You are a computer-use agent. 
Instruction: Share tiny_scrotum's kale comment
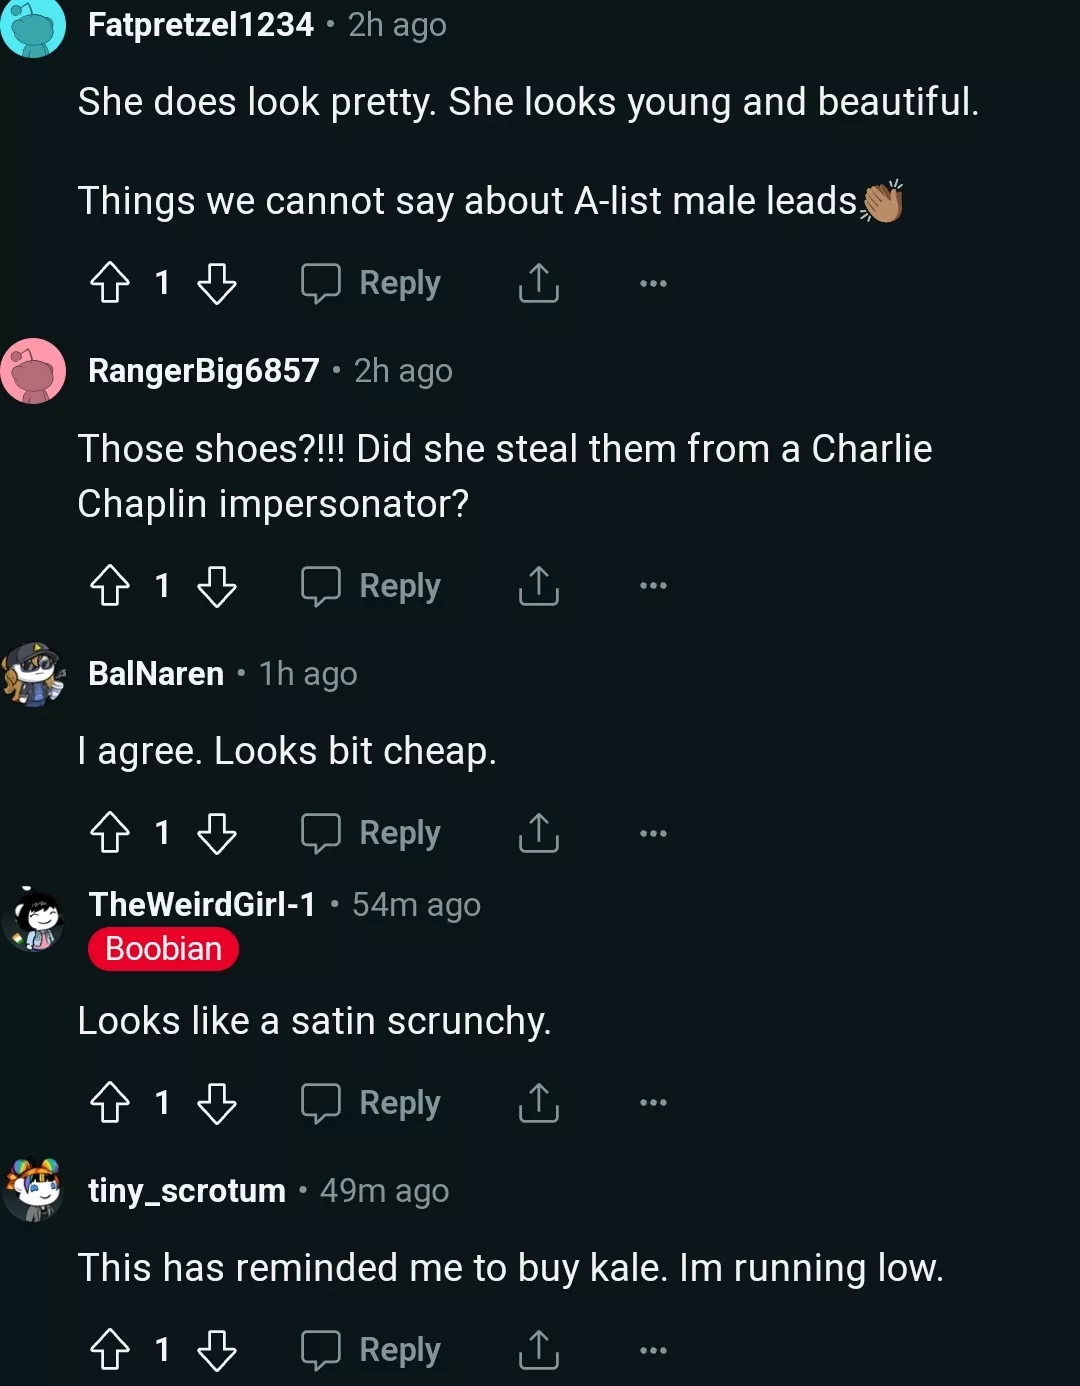(x=538, y=1350)
